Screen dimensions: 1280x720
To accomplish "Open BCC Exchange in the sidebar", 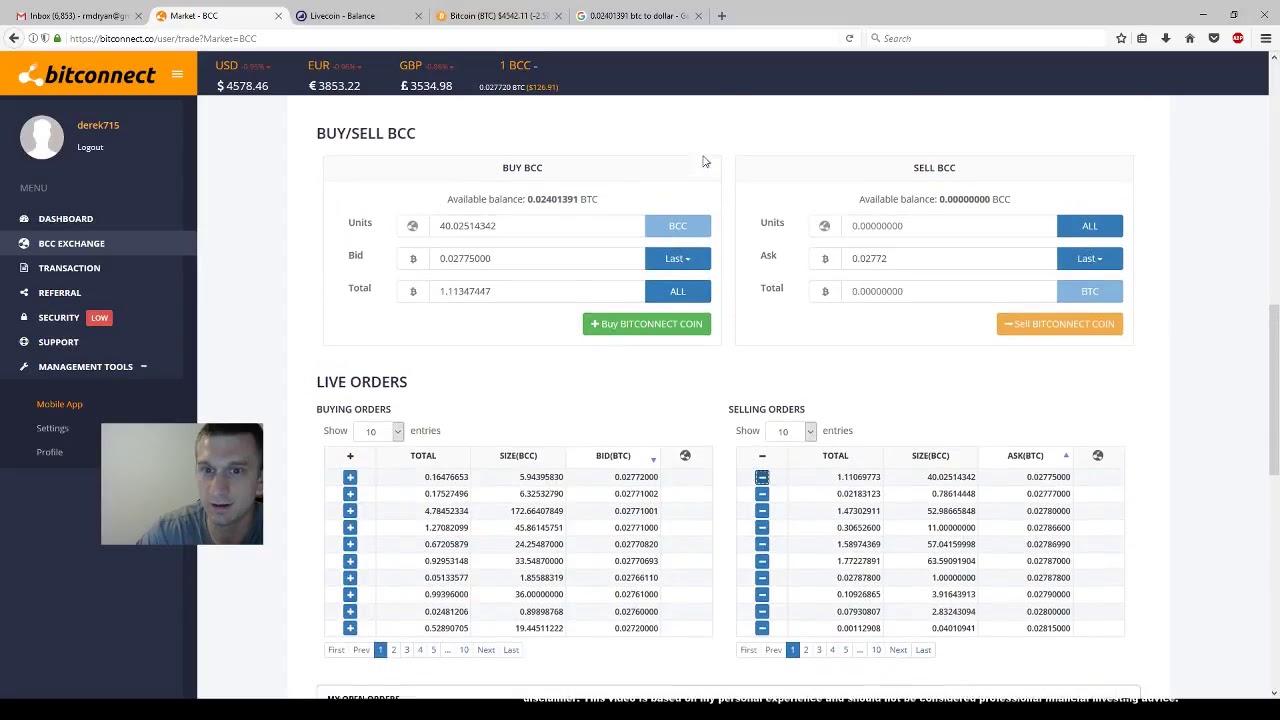I will click(71, 243).
